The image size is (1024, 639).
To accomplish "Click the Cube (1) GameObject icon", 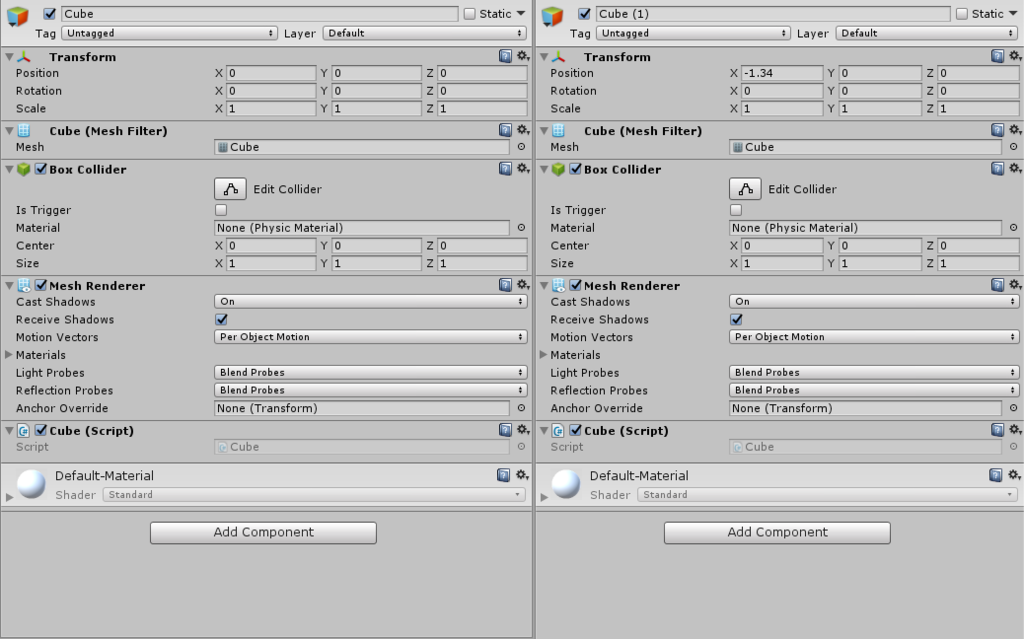I will [552, 16].
